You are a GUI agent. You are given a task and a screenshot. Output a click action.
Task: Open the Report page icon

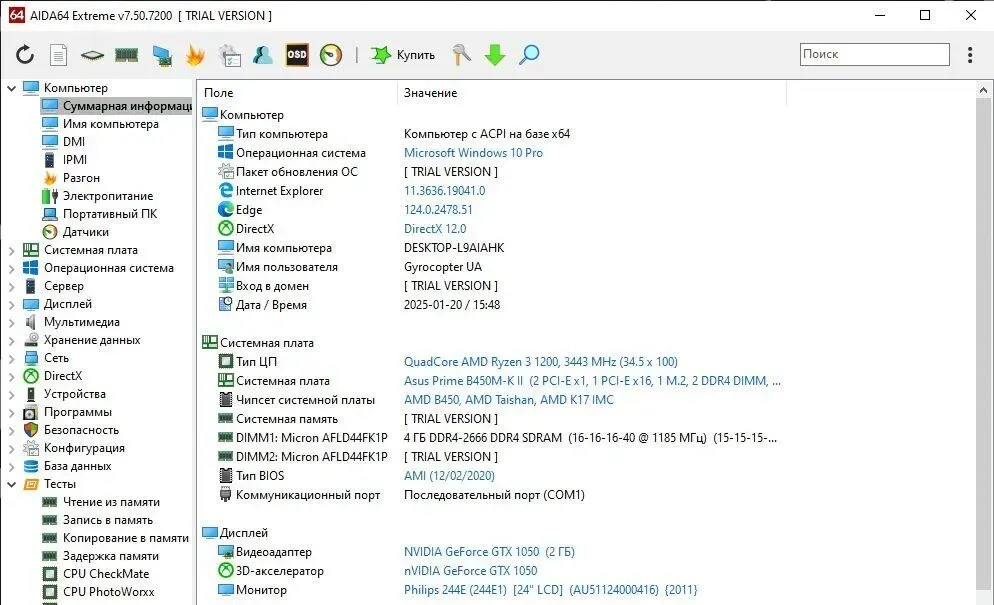(x=59, y=55)
